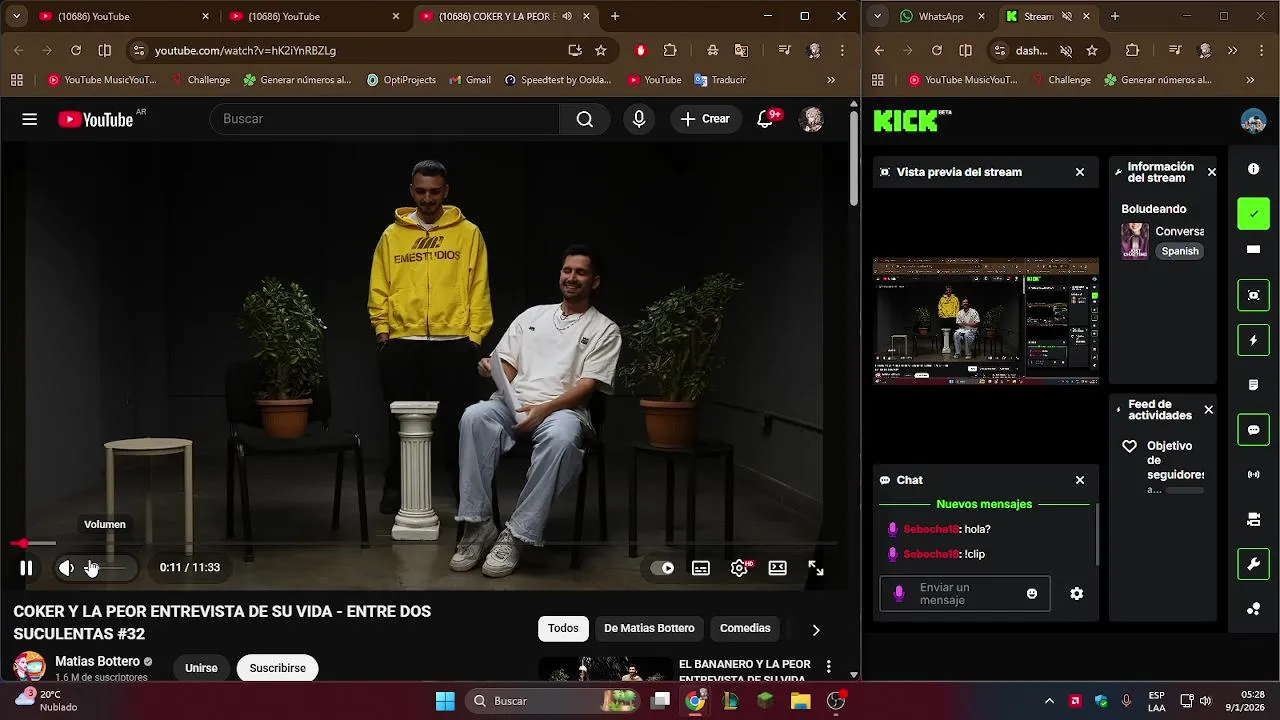Open File Explorer from the taskbar

(x=800, y=701)
